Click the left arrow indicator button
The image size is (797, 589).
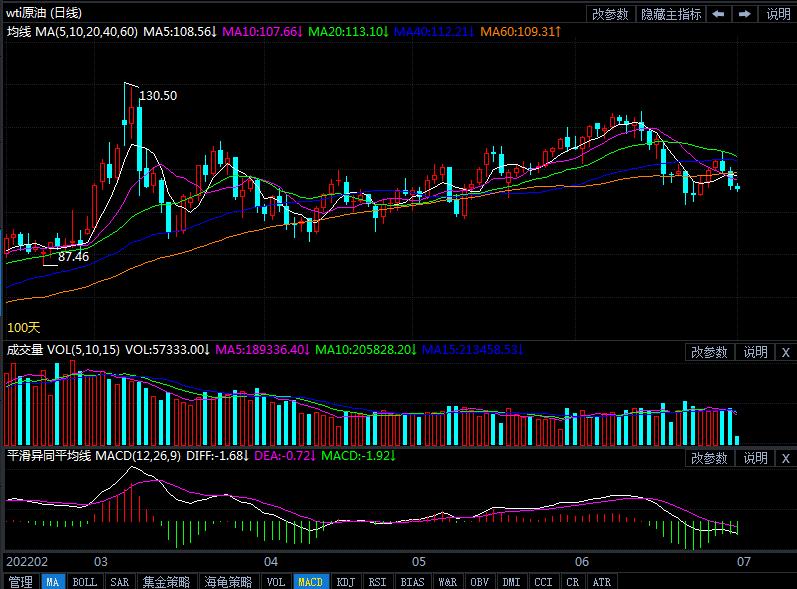coord(719,14)
